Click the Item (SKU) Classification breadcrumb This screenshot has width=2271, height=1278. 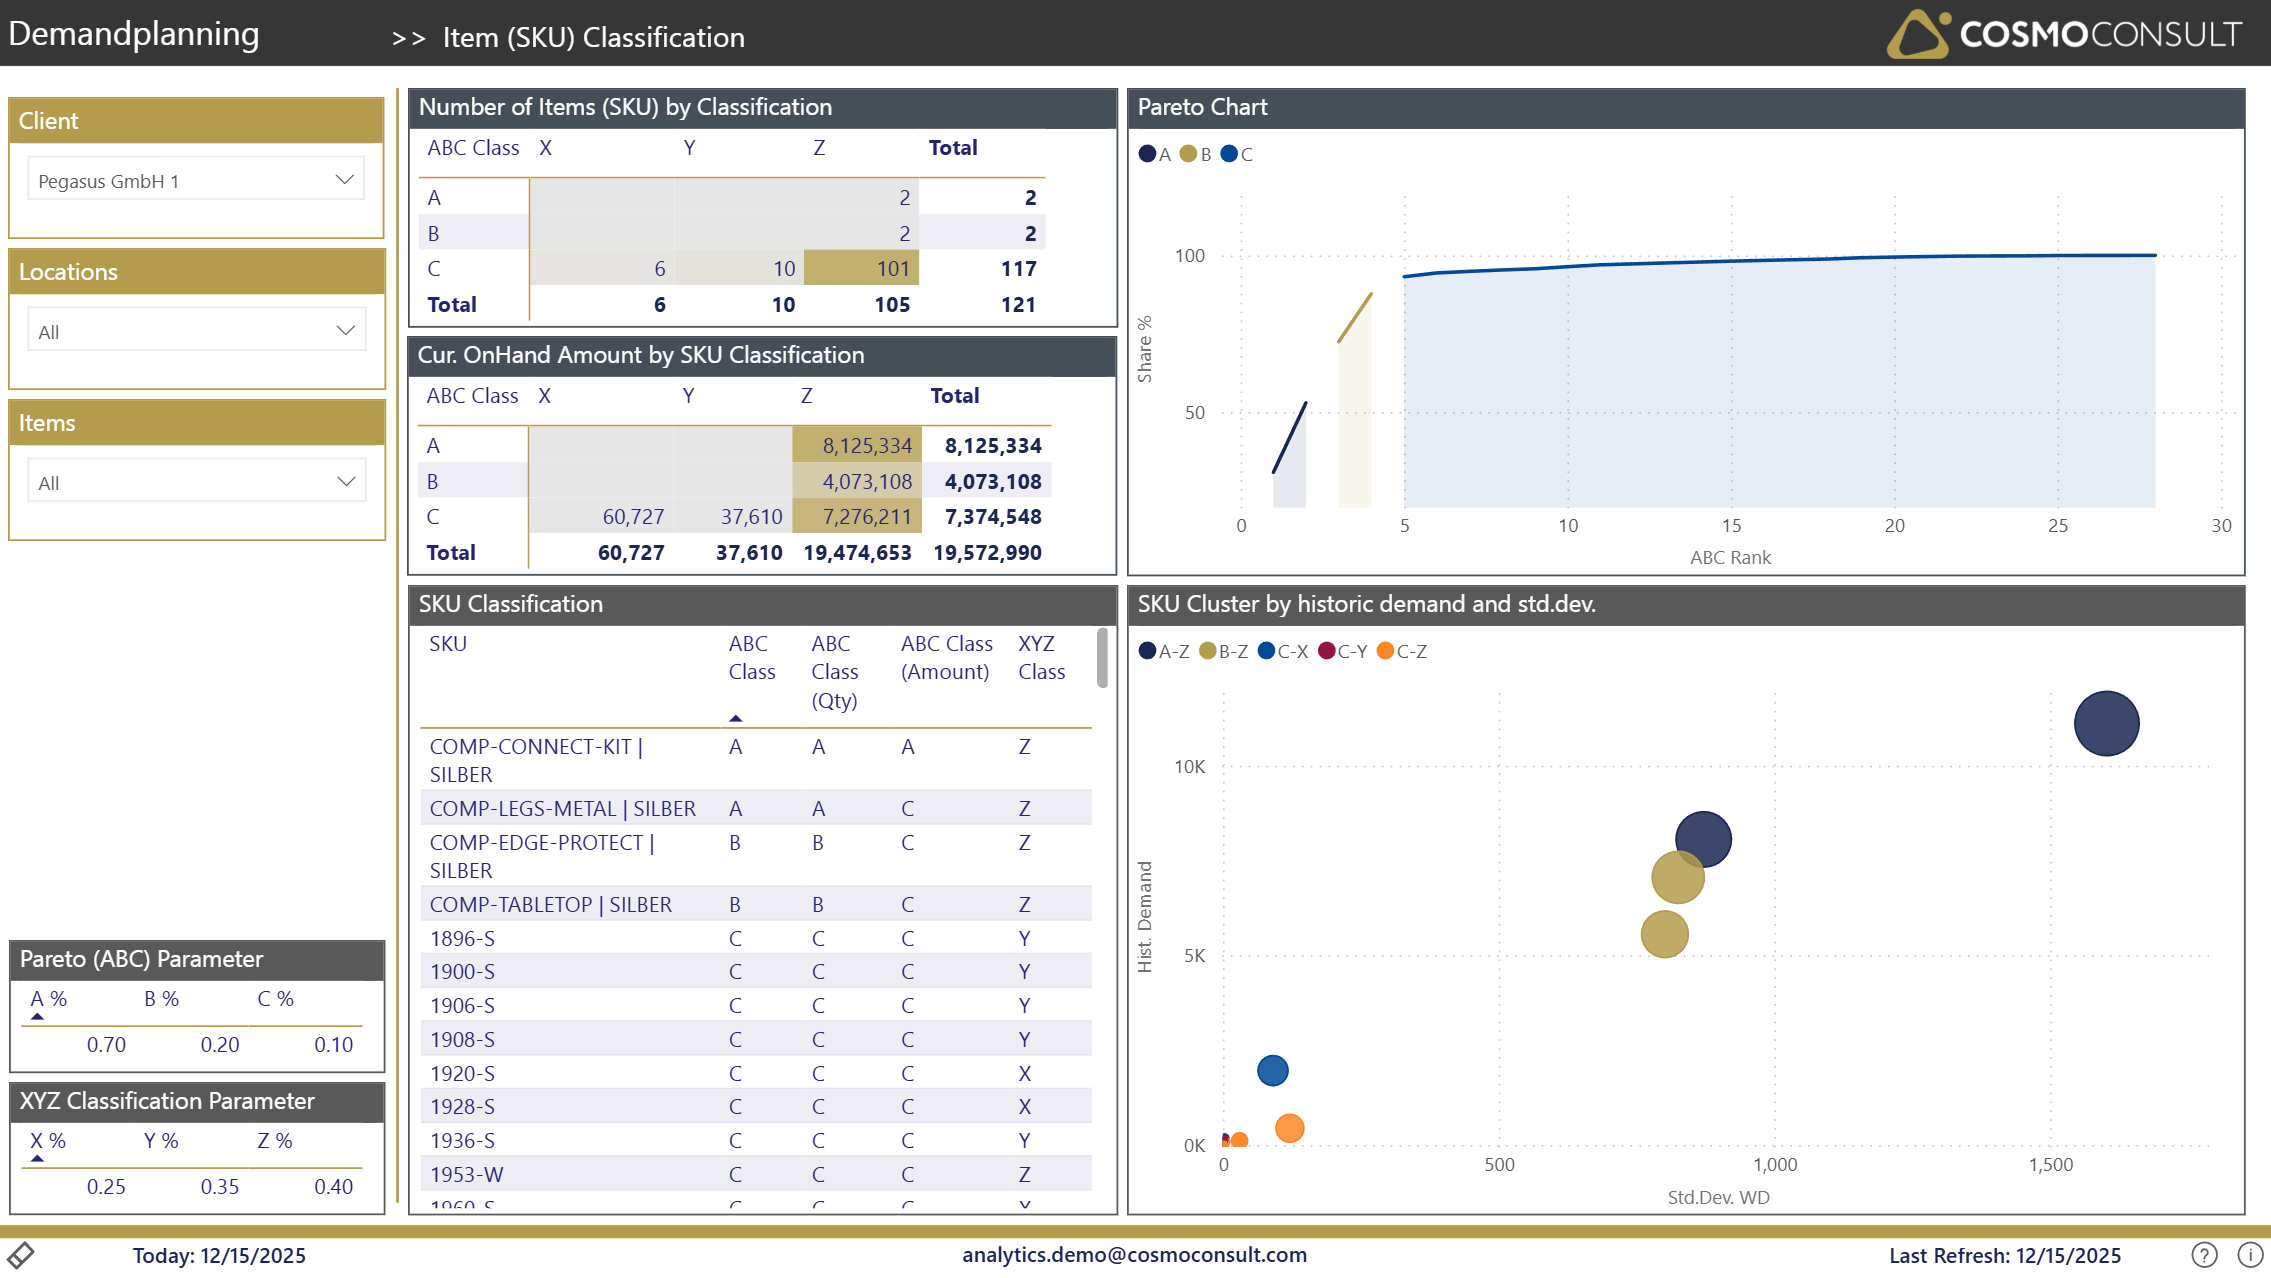coord(593,38)
